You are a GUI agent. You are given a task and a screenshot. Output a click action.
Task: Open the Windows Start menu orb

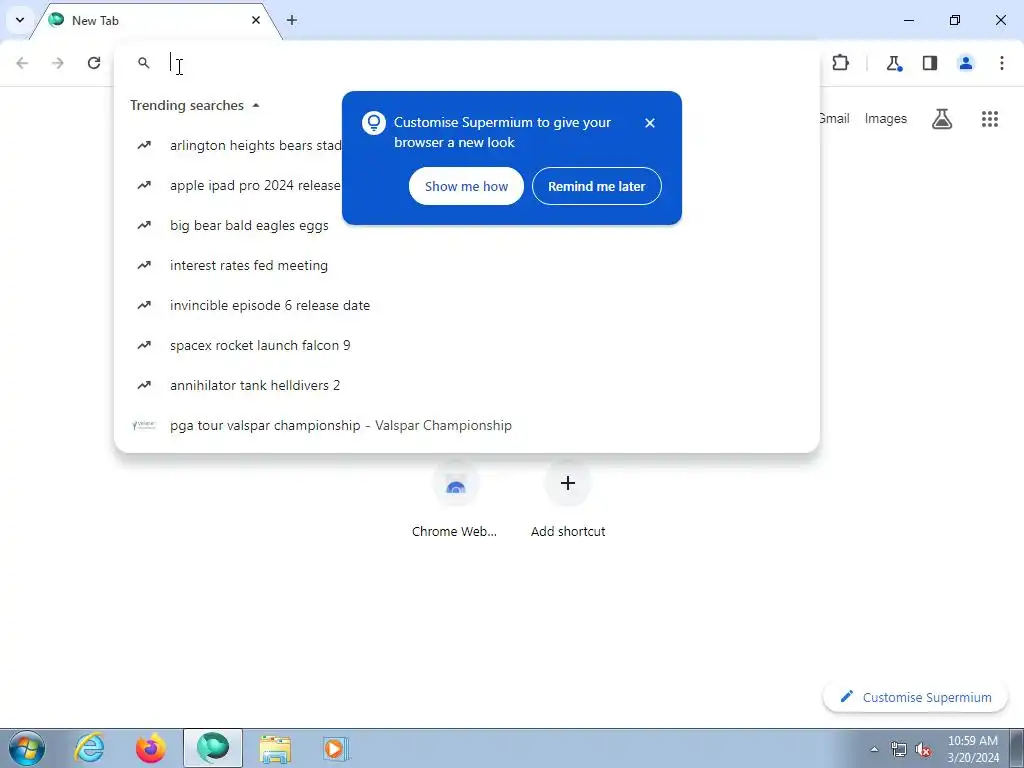point(26,748)
